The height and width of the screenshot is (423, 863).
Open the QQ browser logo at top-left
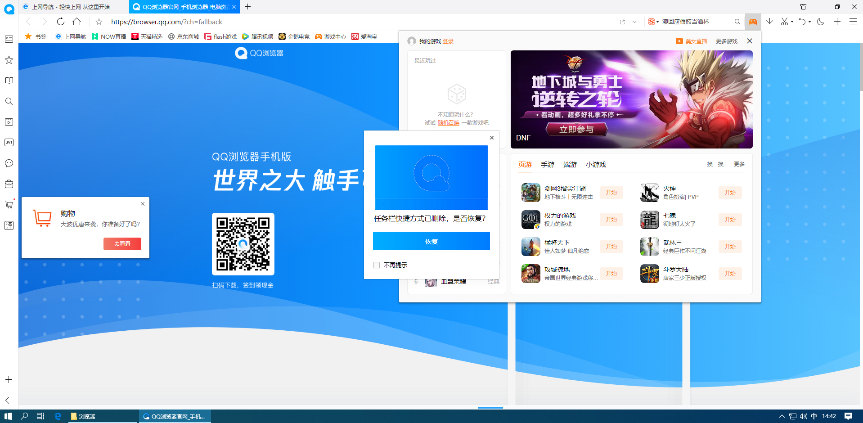pyautogui.click(x=9, y=9)
